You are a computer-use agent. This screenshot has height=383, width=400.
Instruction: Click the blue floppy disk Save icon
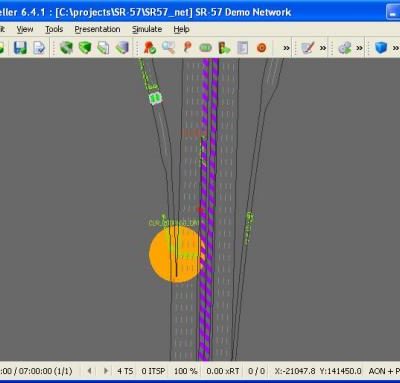(20, 48)
